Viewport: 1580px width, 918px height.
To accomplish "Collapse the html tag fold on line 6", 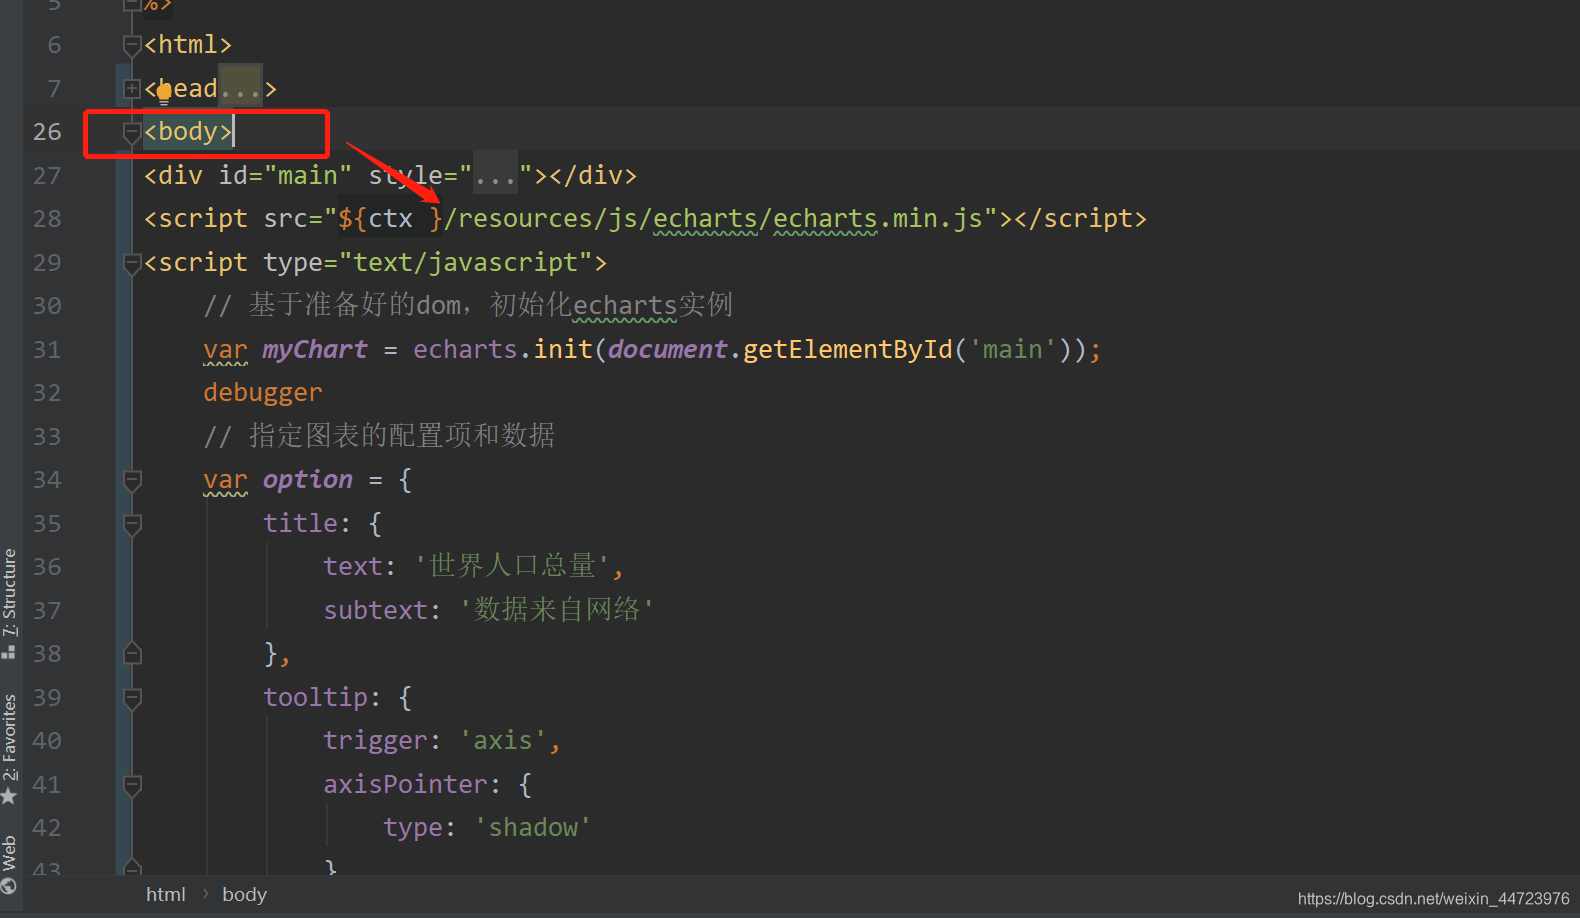I will click(132, 45).
